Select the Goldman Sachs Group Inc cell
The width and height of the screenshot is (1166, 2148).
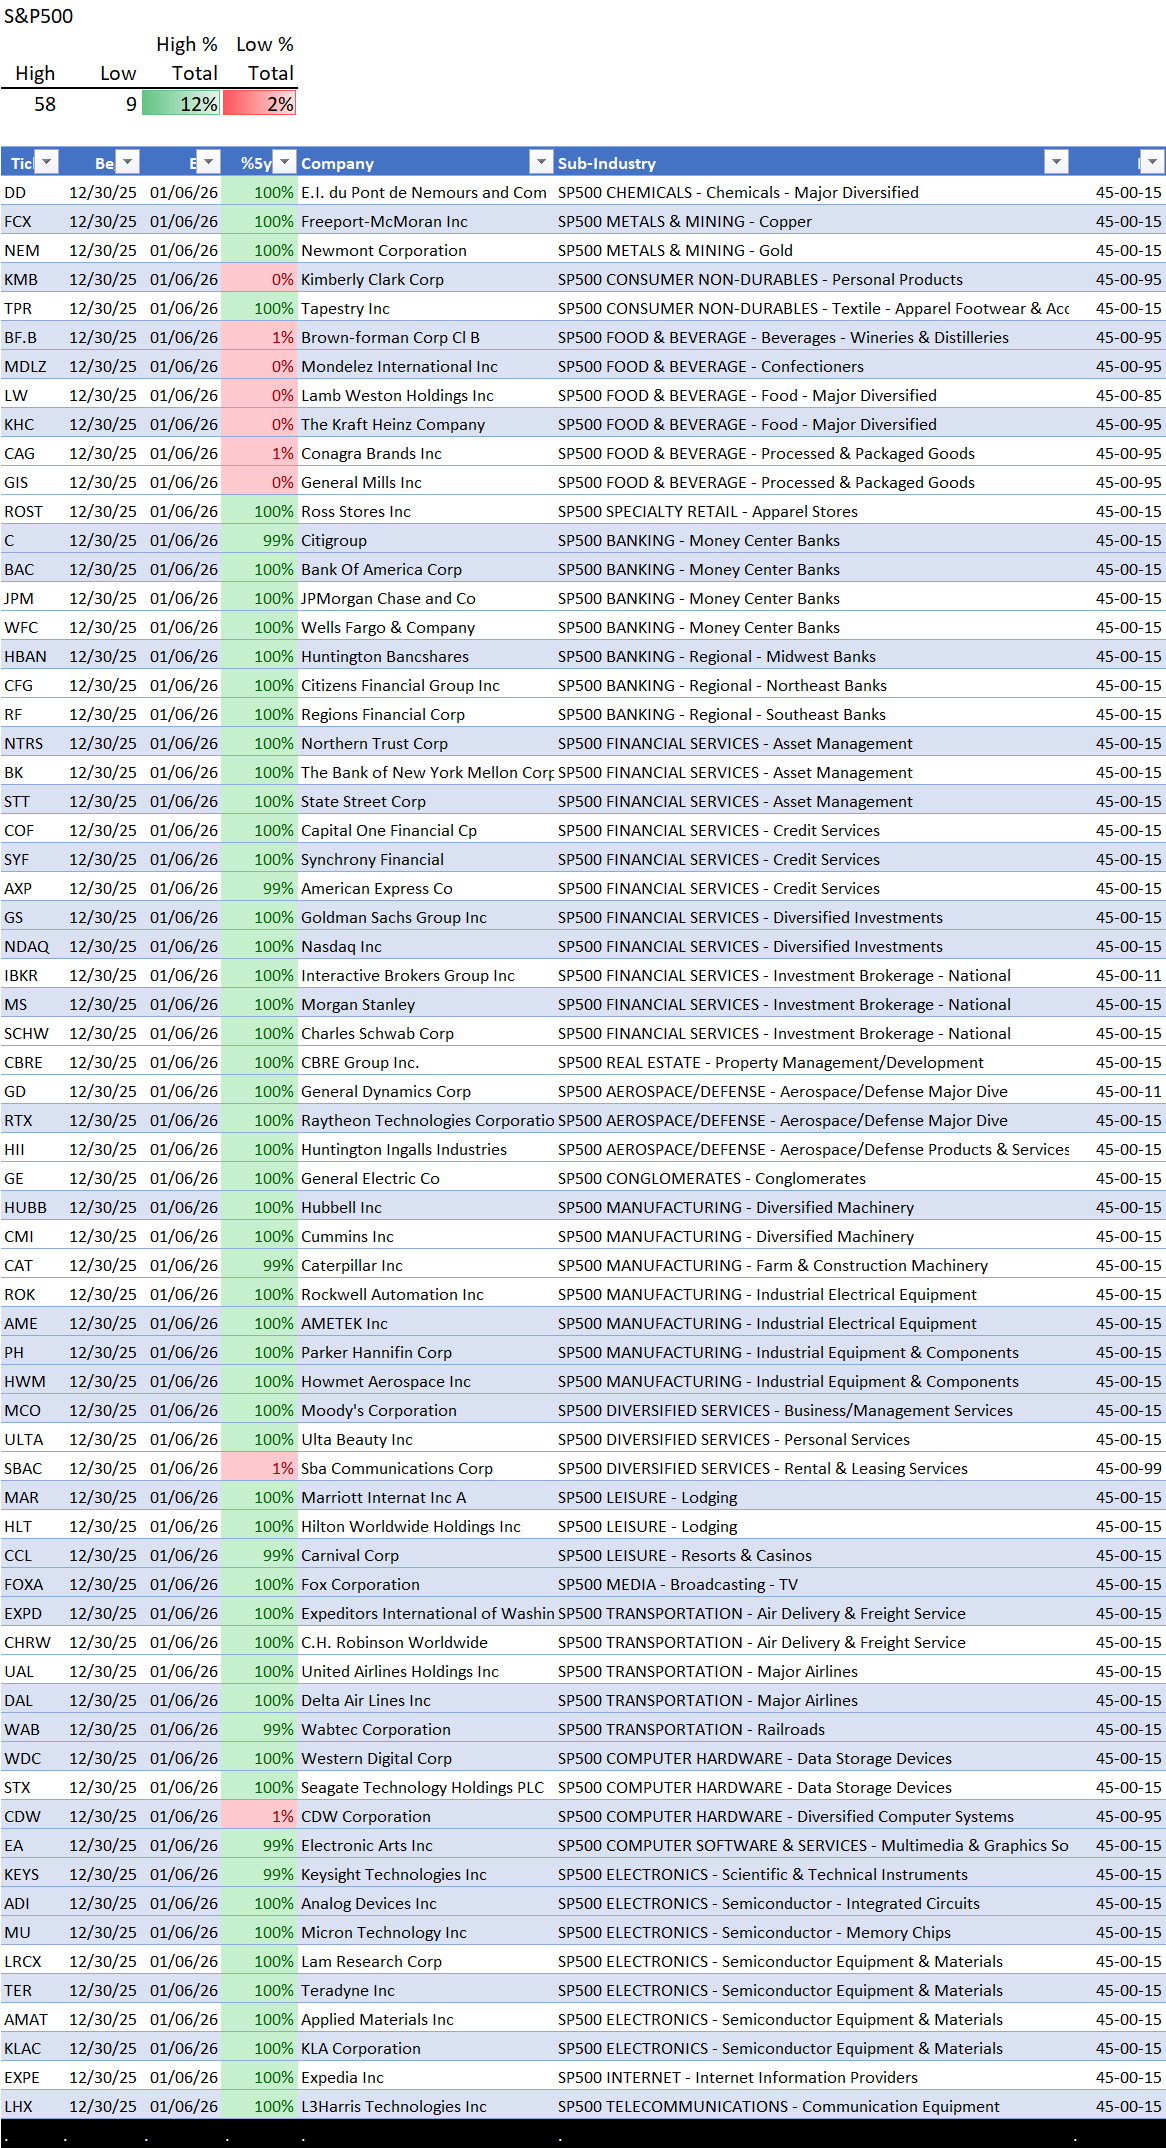click(426, 917)
